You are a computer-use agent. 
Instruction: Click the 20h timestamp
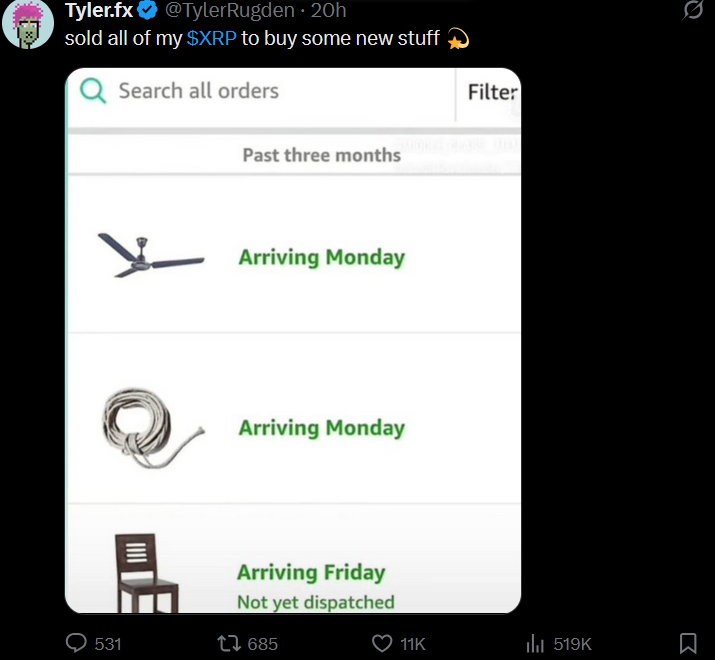click(x=328, y=11)
